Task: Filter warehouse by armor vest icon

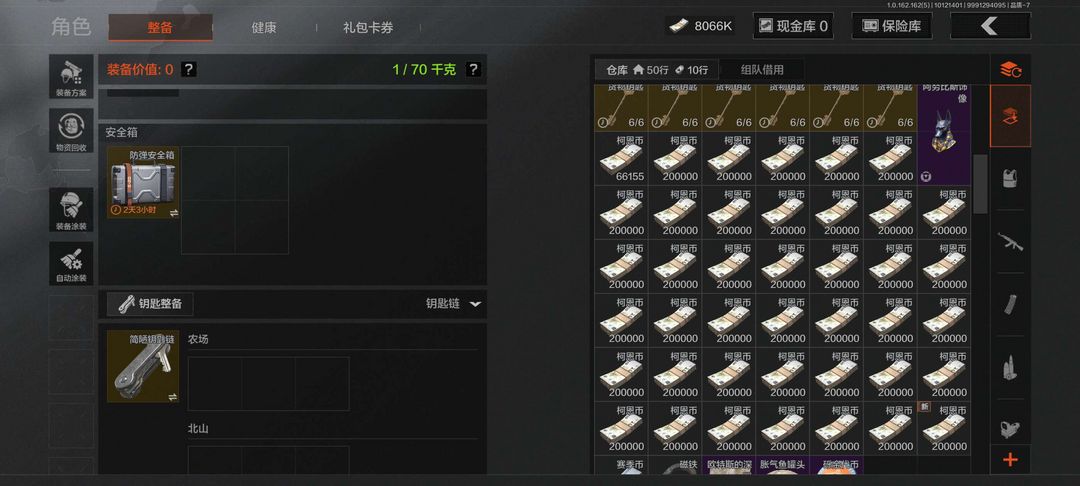Action: (x=1010, y=177)
